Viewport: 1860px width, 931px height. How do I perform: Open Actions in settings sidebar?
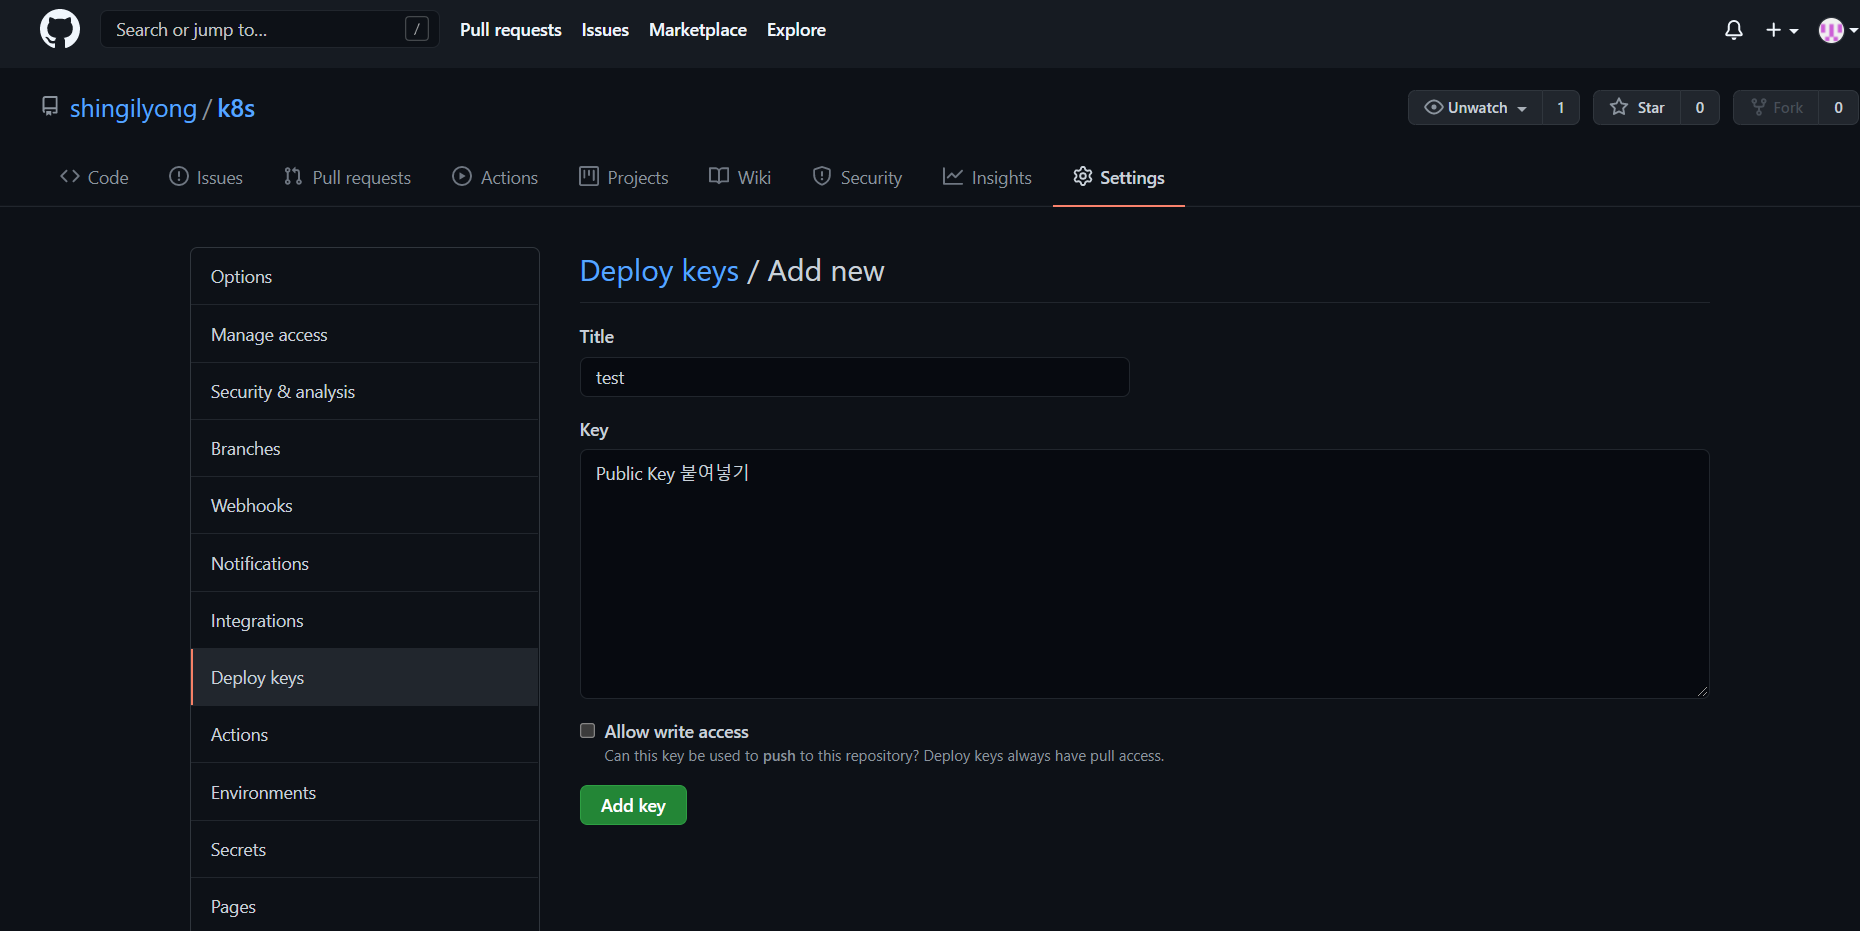(365, 734)
